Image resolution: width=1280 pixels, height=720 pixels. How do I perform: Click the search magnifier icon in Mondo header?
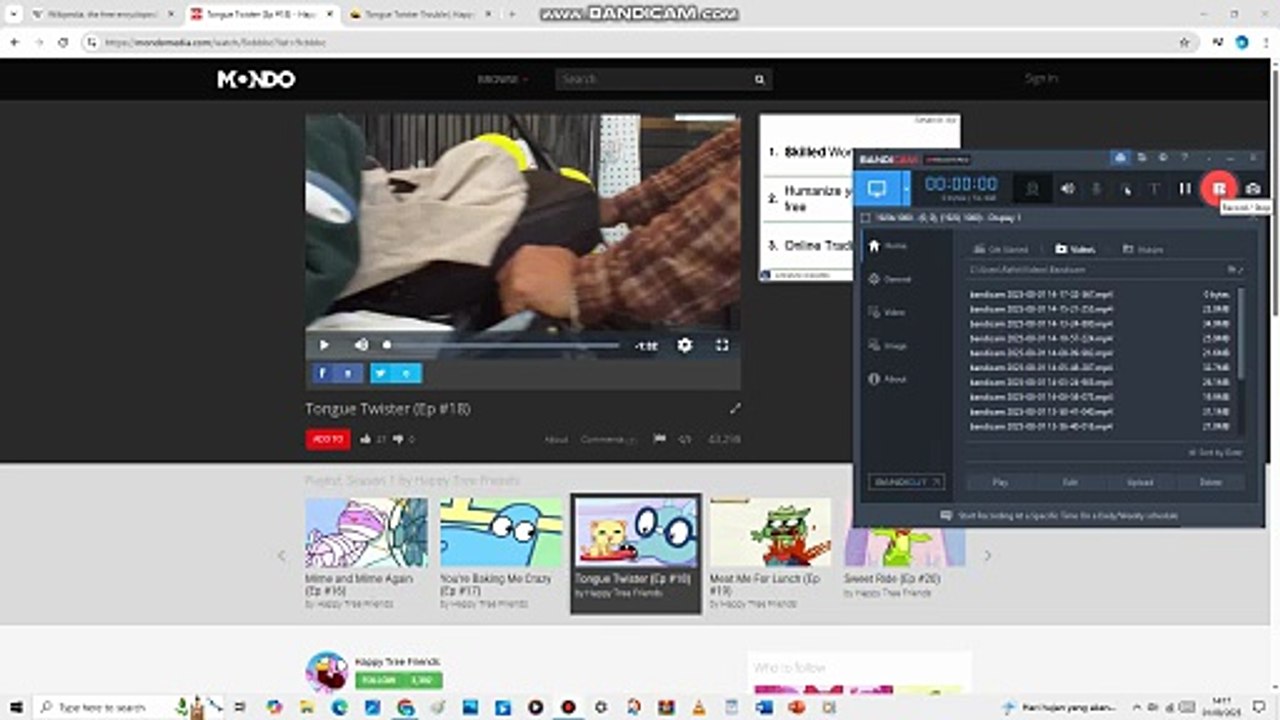coord(760,79)
